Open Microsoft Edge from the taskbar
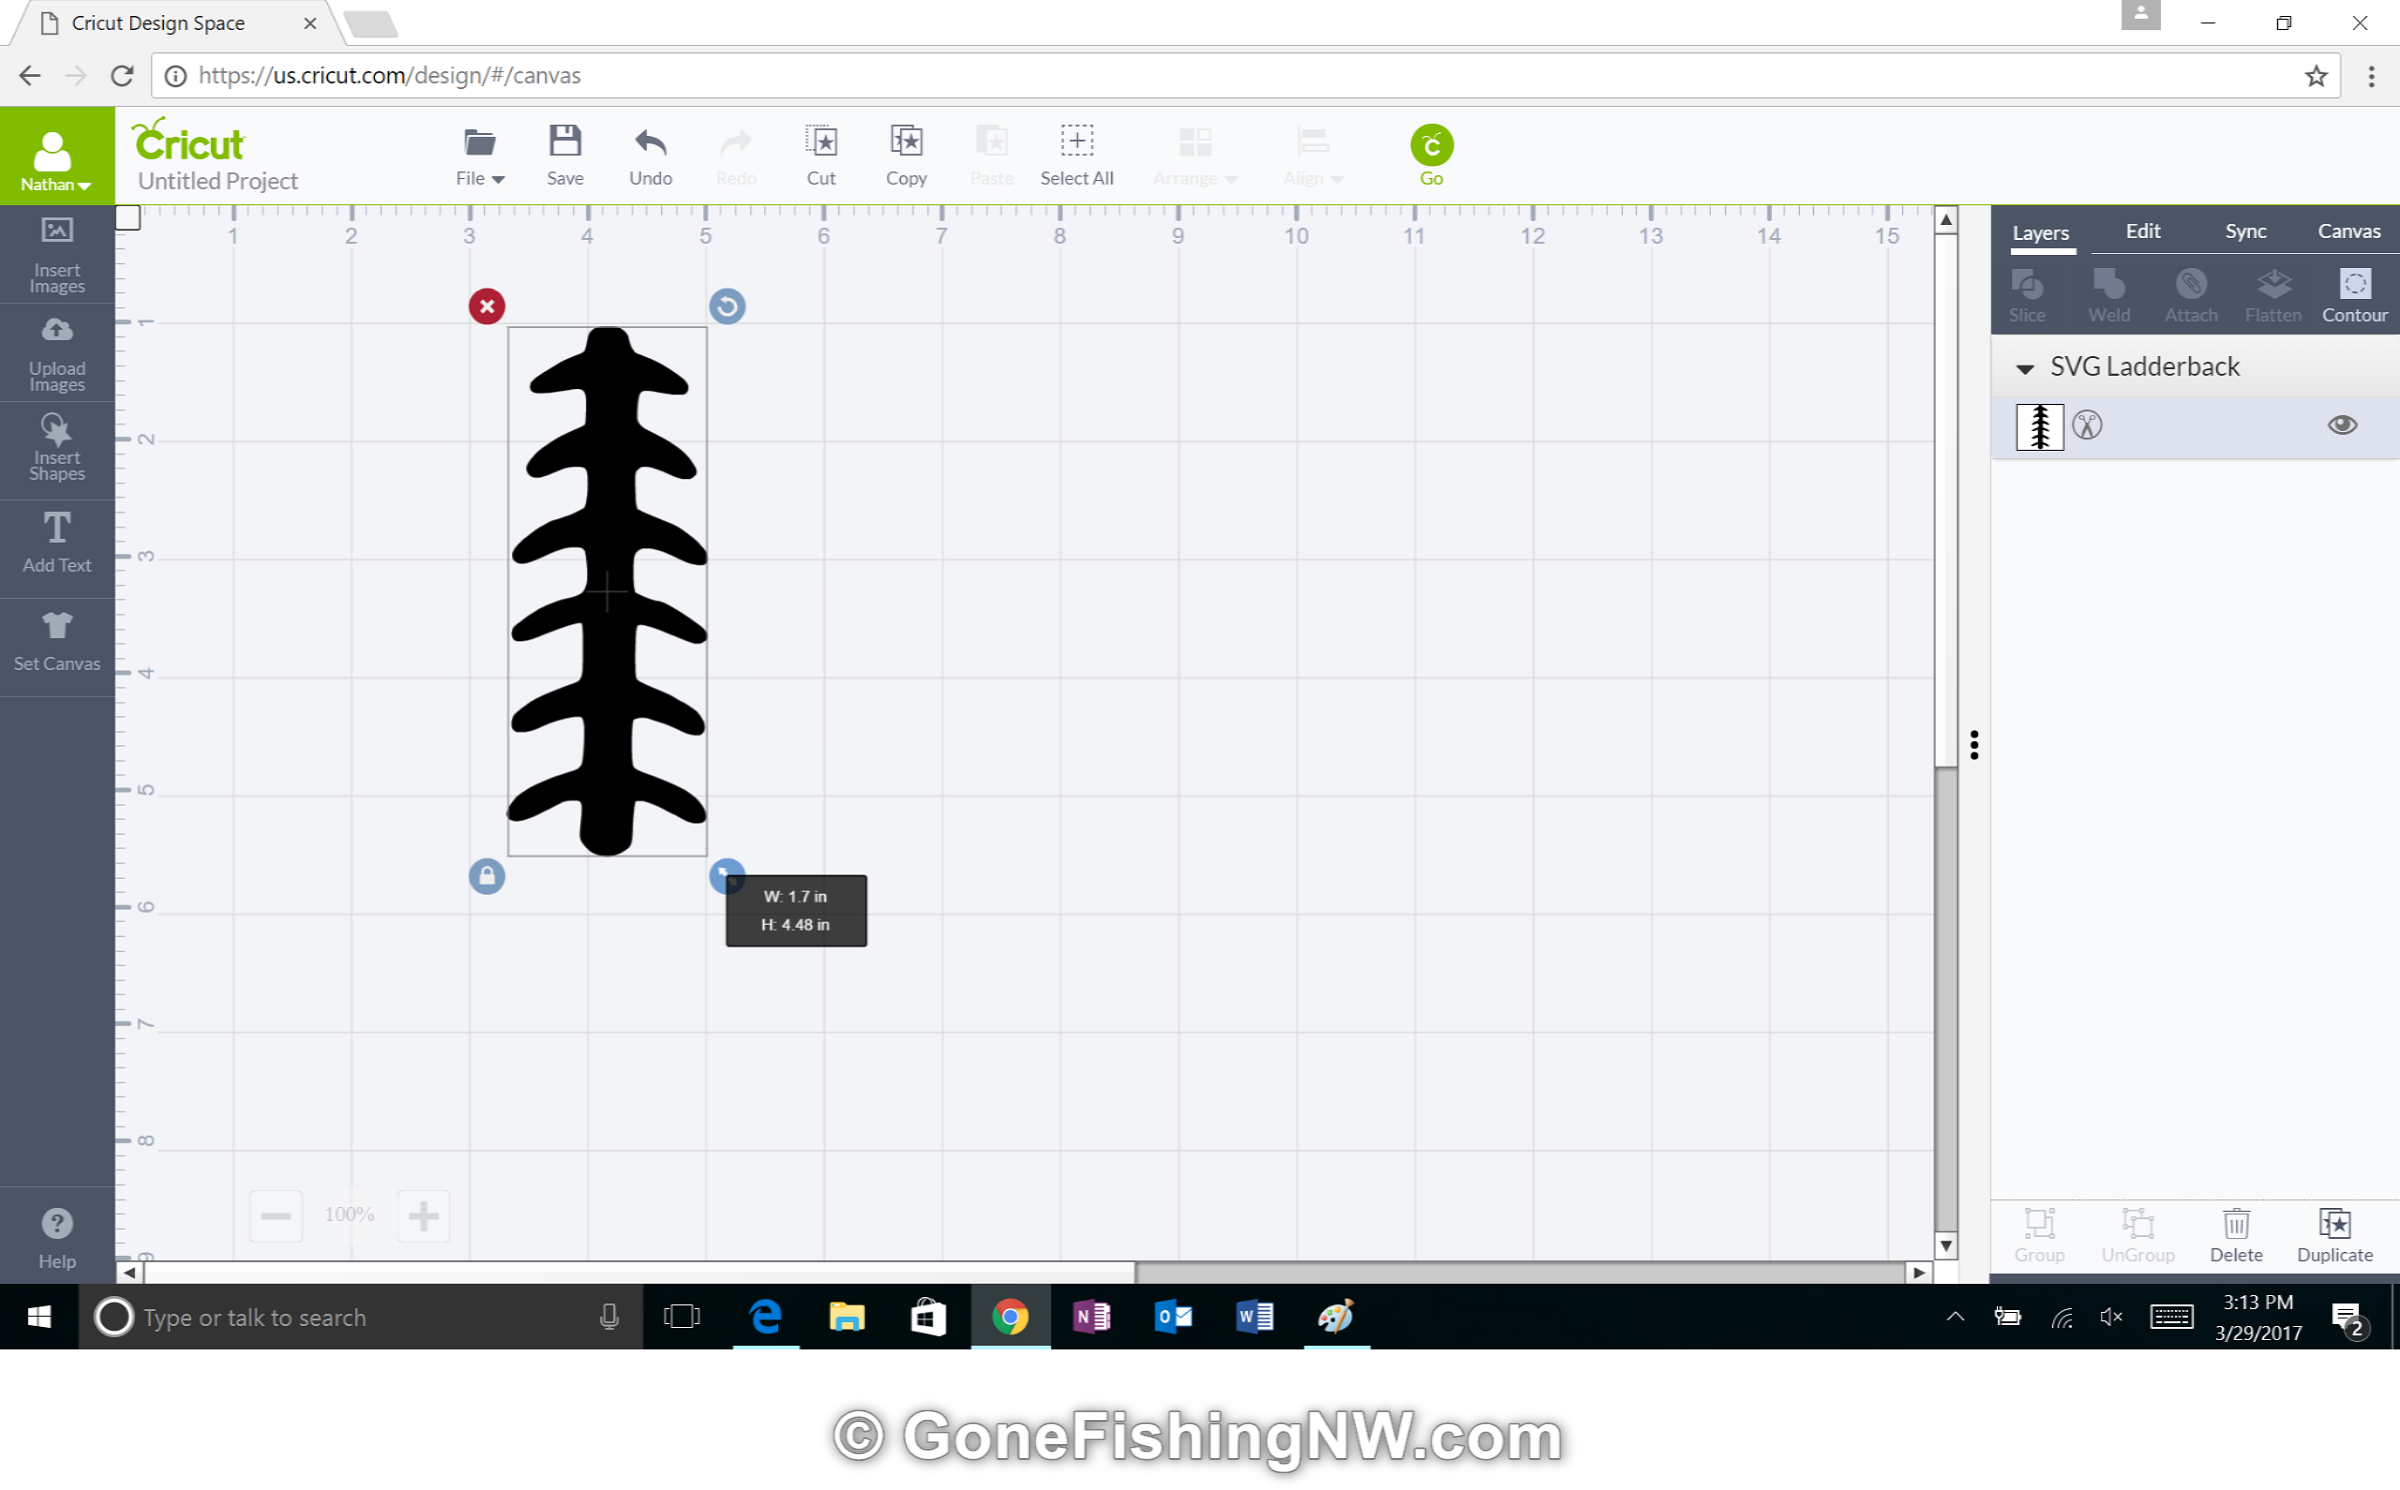2400x1490 pixels. [x=766, y=1317]
